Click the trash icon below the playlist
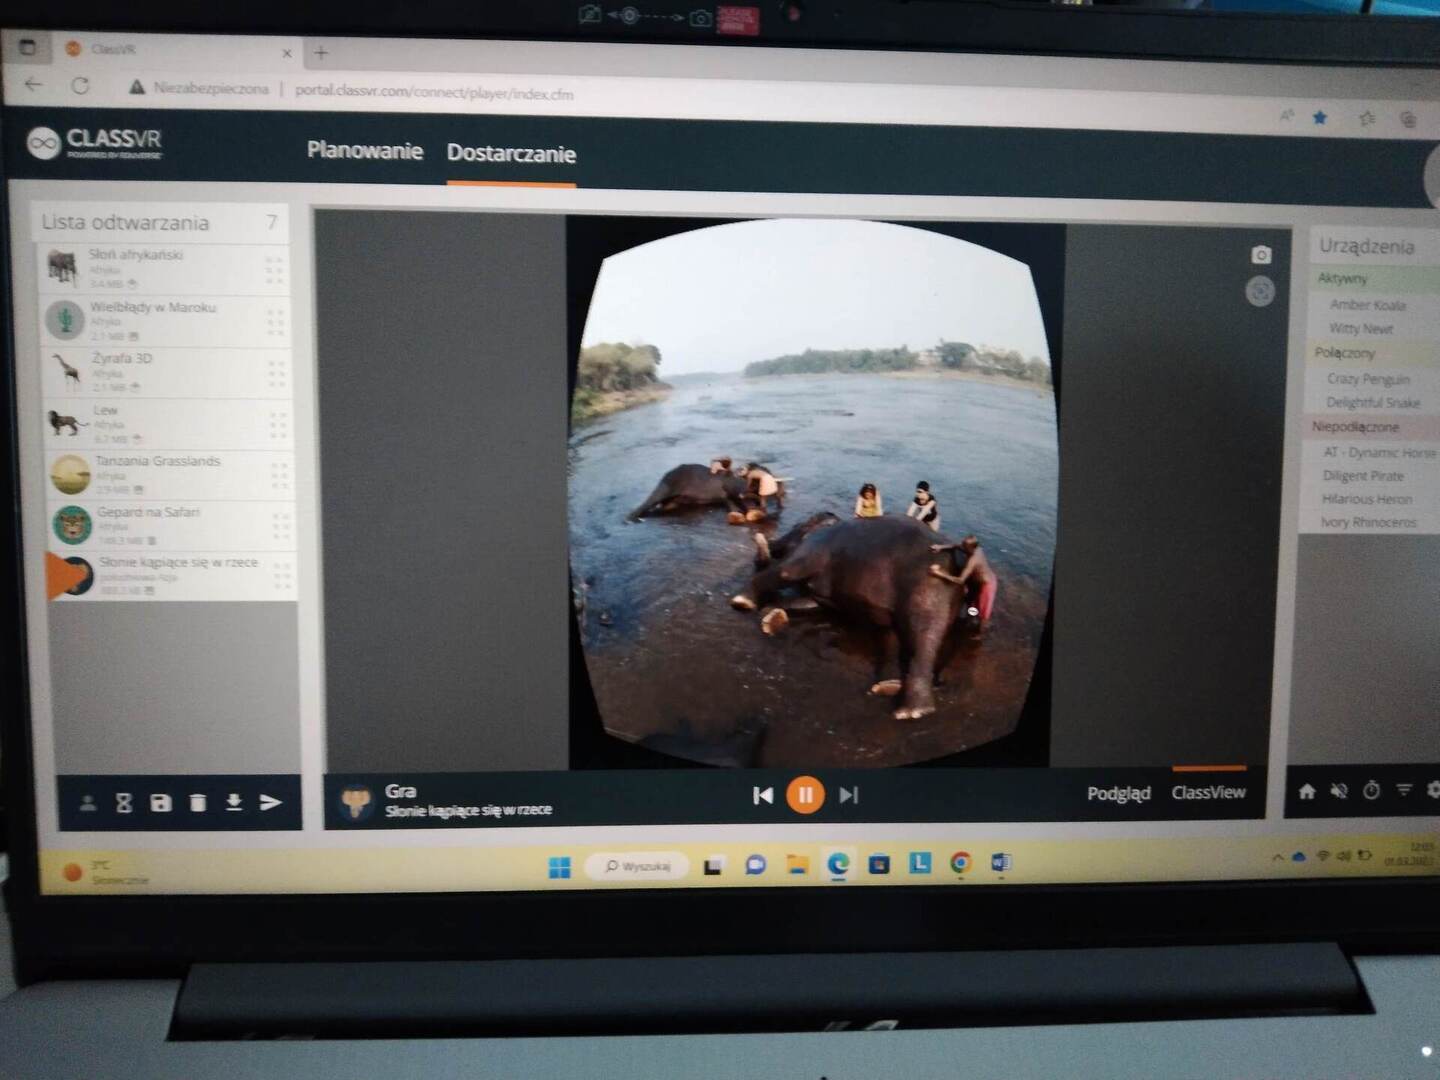This screenshot has height=1080, width=1440. [x=198, y=803]
